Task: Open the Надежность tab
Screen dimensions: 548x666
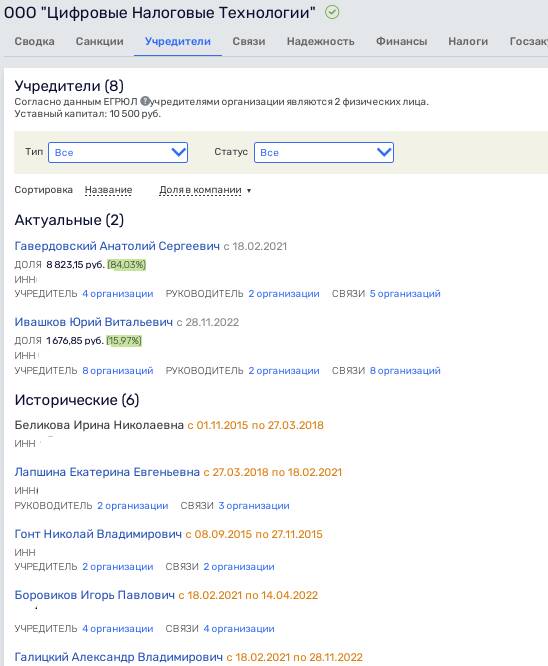Action: 320,41
